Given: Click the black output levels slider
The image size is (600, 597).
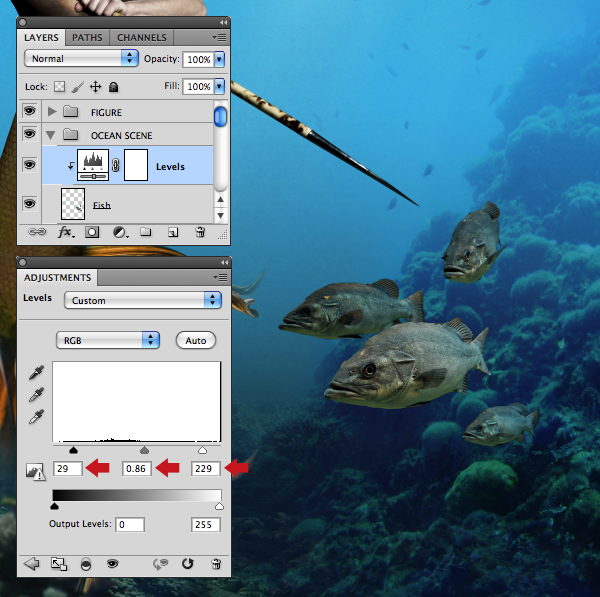Looking at the screenshot, I should click(54, 507).
